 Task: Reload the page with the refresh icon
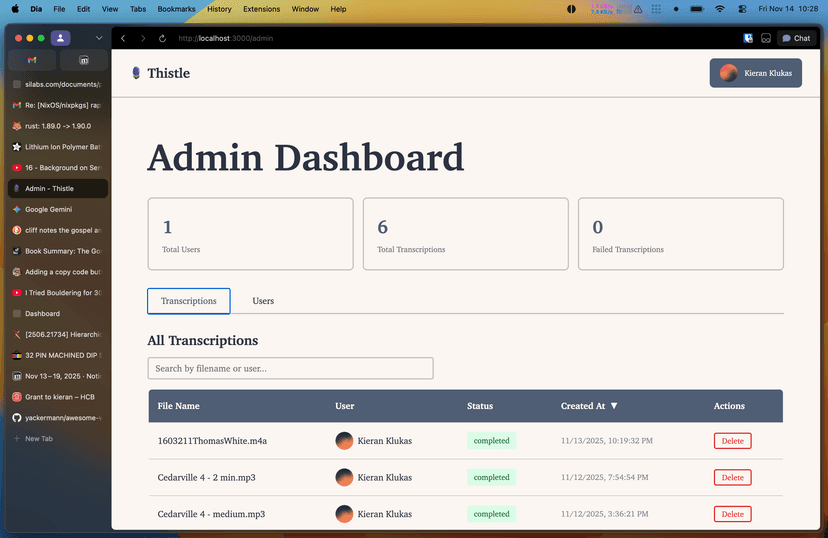tap(162, 38)
